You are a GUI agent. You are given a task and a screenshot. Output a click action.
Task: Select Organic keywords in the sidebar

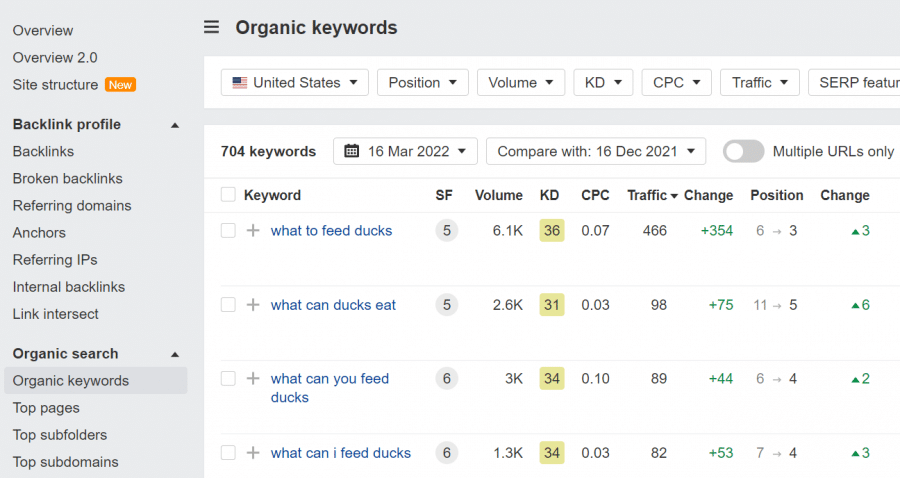(95, 380)
